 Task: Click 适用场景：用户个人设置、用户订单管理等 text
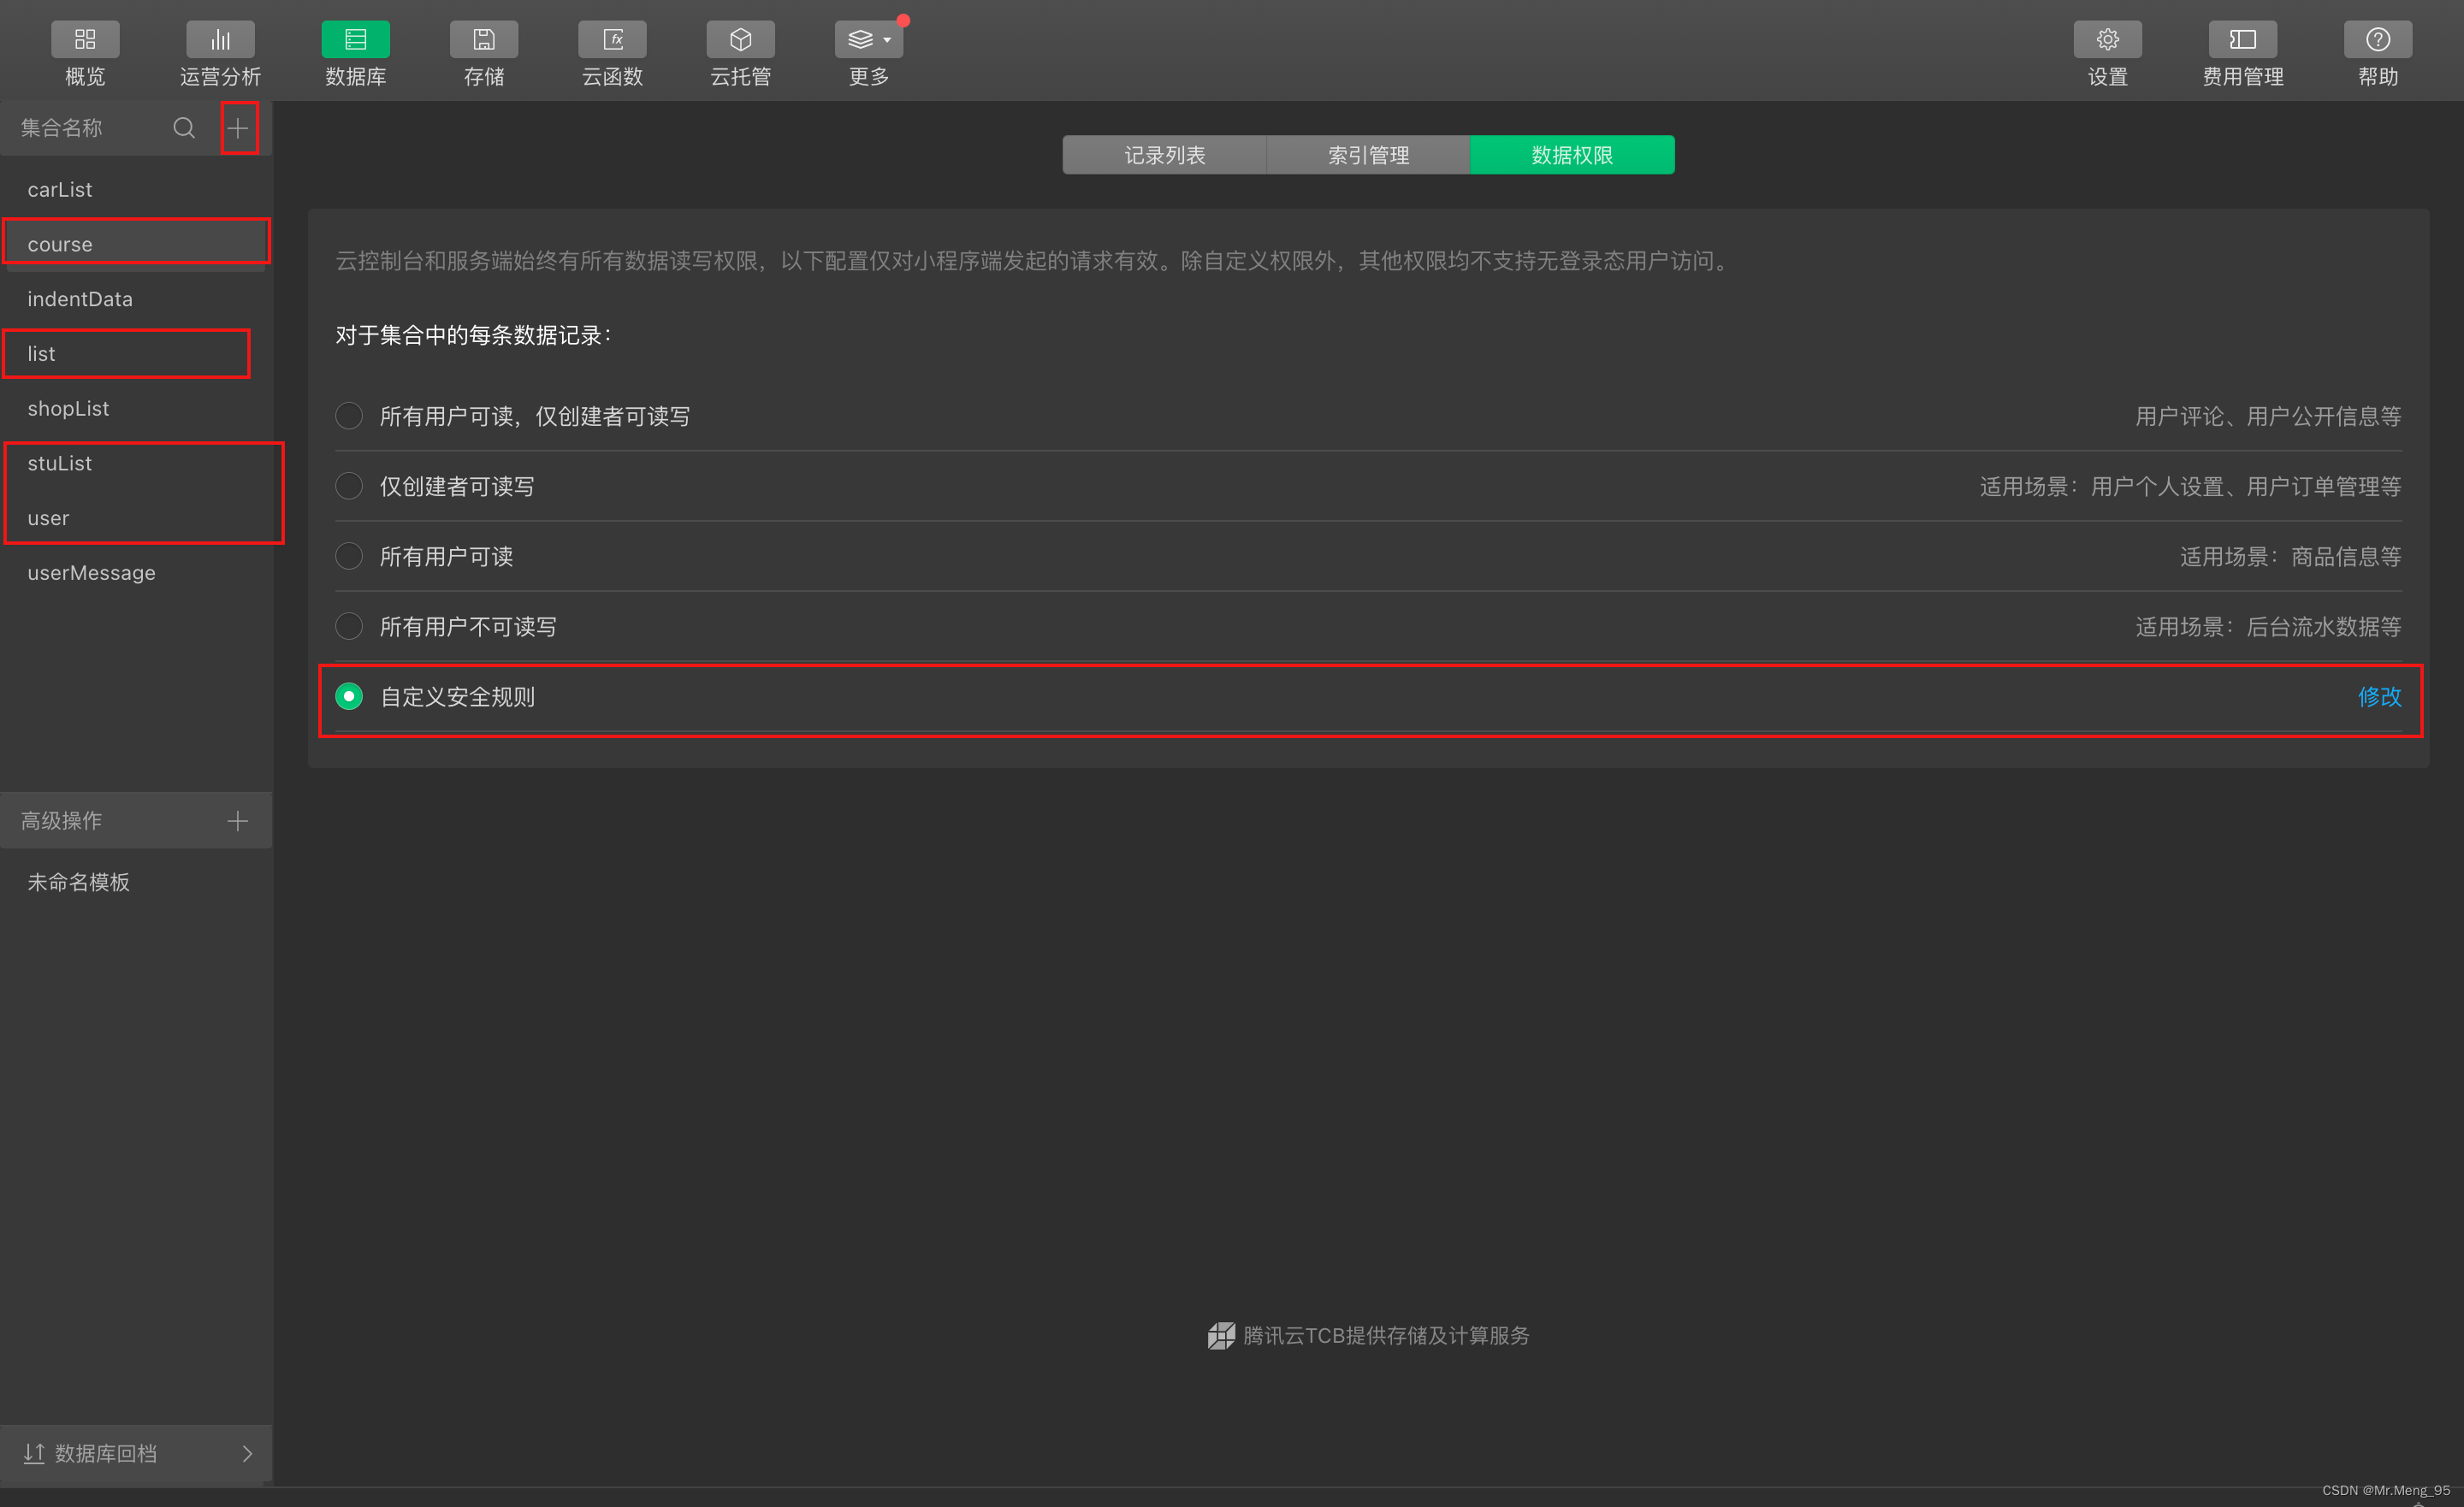2190,487
